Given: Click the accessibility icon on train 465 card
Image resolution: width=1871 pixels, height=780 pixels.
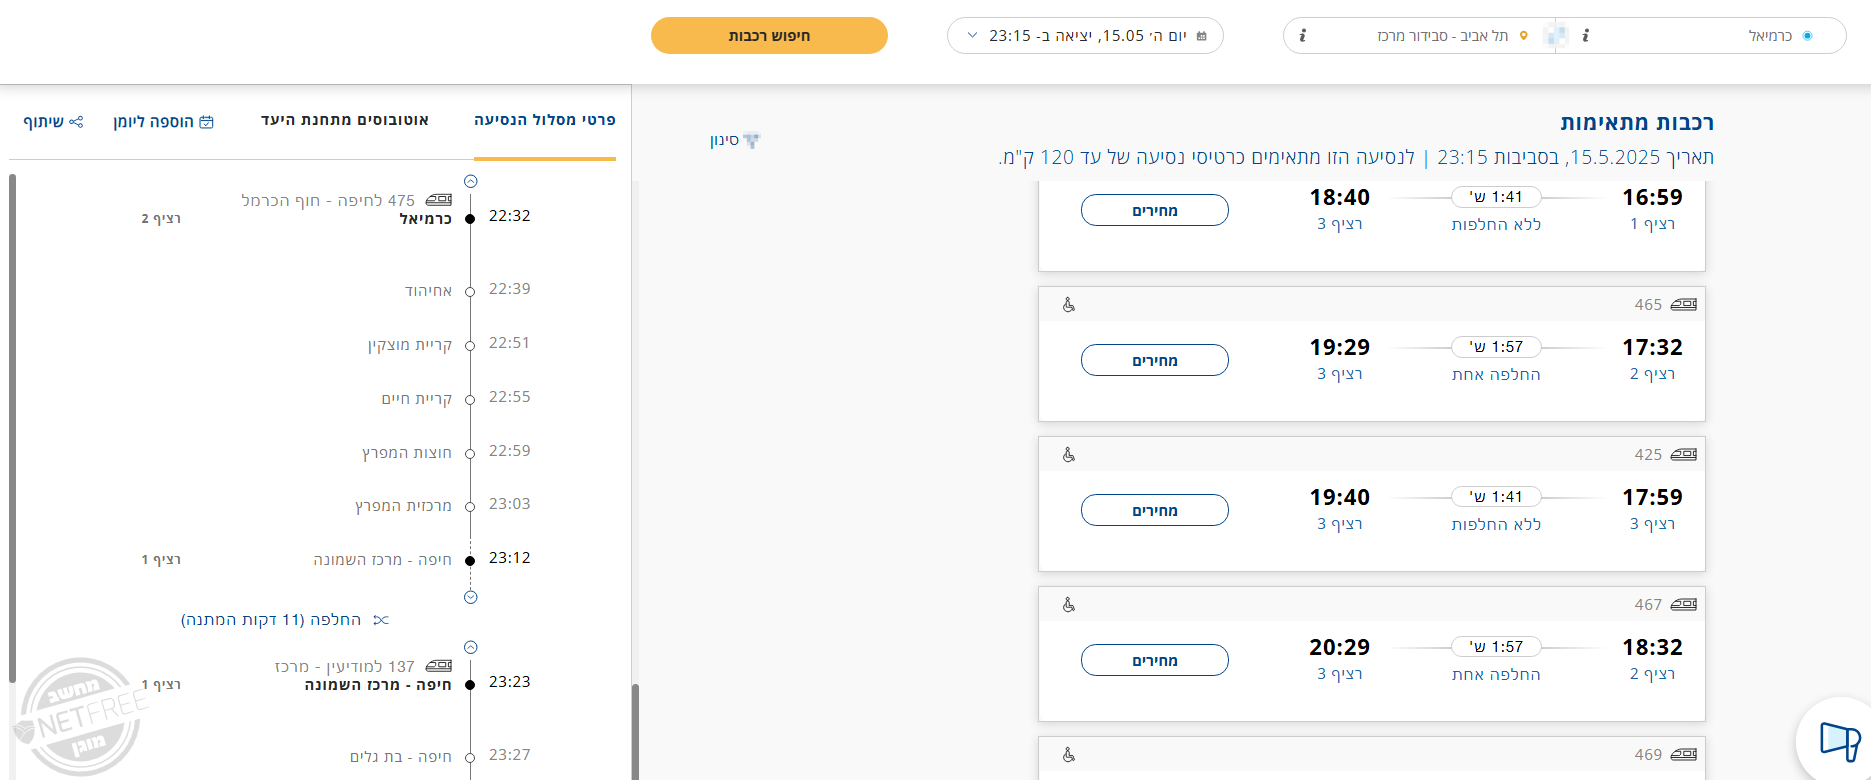Looking at the screenshot, I should click(x=1069, y=305).
